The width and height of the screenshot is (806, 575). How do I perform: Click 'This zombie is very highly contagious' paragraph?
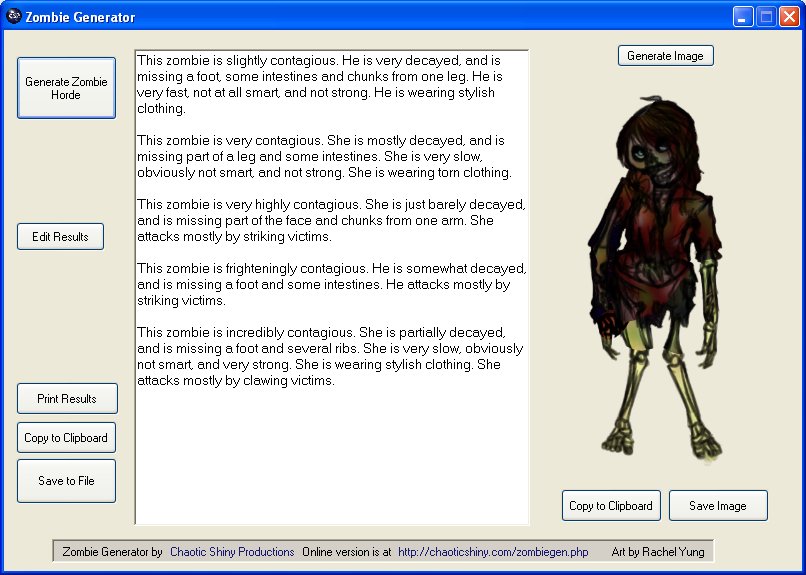[x=332, y=220]
